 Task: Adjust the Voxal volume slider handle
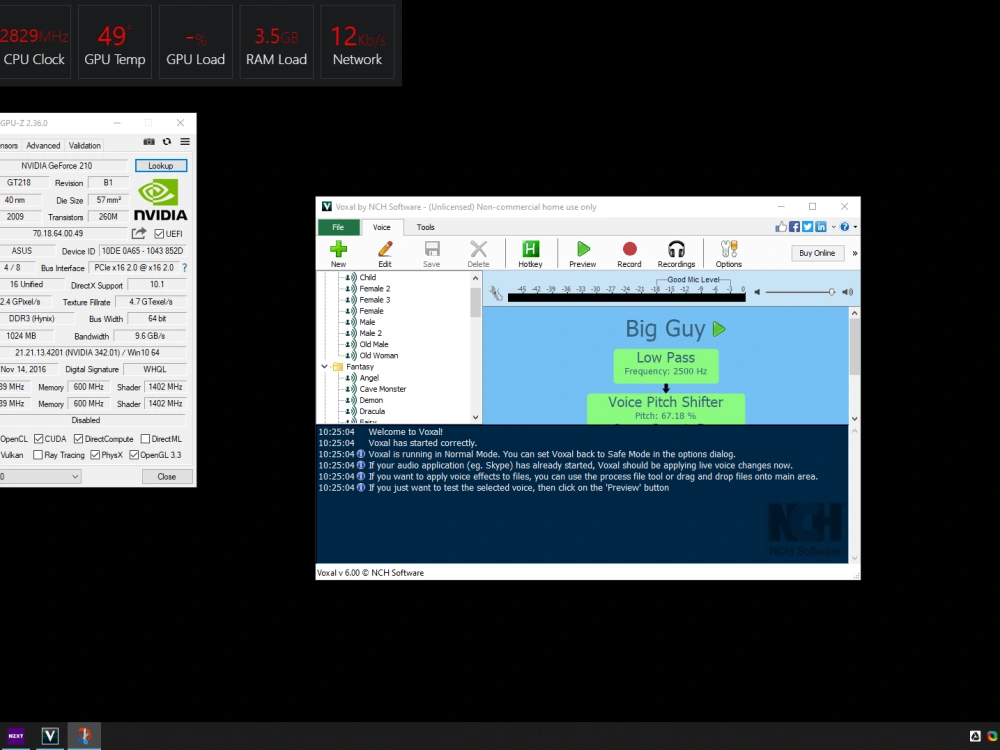click(x=831, y=292)
